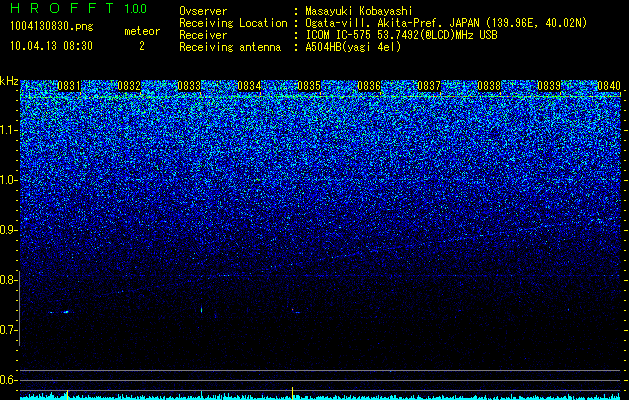629x400 pixels.
Task: Click the HROFFT 1.00 title text
Action: tap(78, 8)
